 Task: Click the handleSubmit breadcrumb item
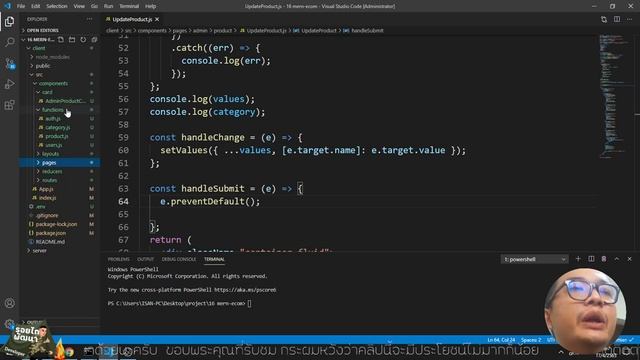[367, 31]
